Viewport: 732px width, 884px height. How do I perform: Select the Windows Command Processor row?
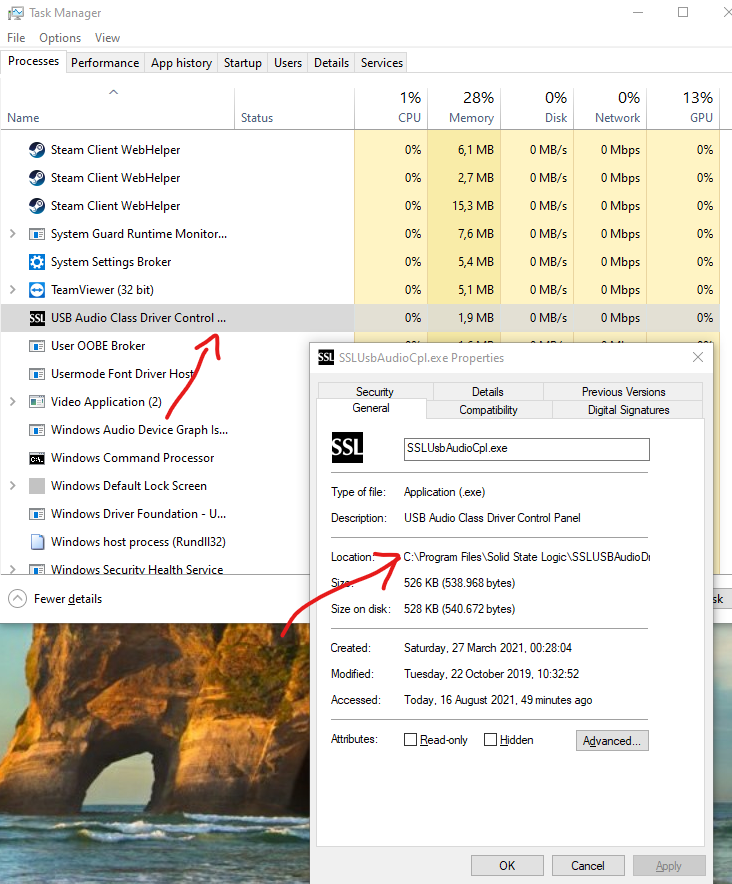pyautogui.click(x=155, y=458)
